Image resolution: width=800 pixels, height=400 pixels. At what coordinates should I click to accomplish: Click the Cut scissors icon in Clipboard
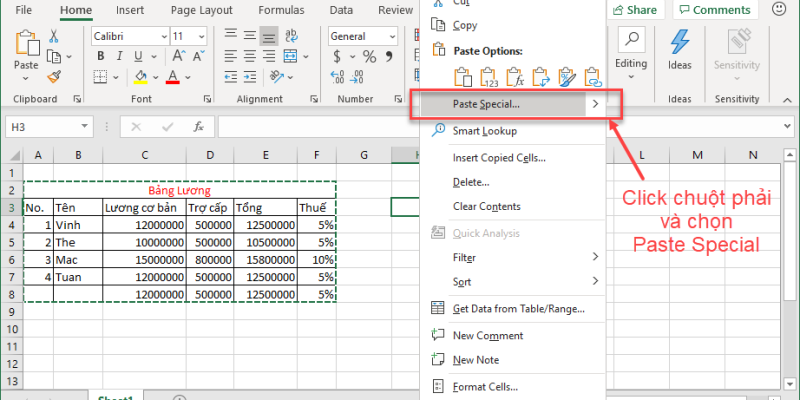(54, 35)
